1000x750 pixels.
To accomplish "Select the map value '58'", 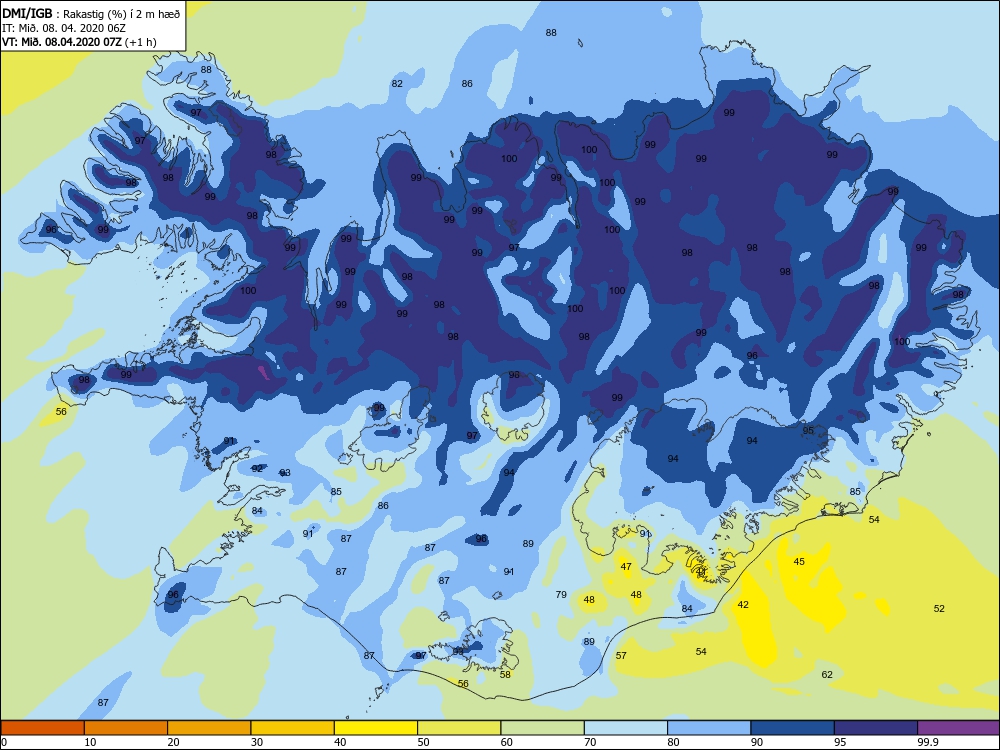I will [x=505, y=675].
